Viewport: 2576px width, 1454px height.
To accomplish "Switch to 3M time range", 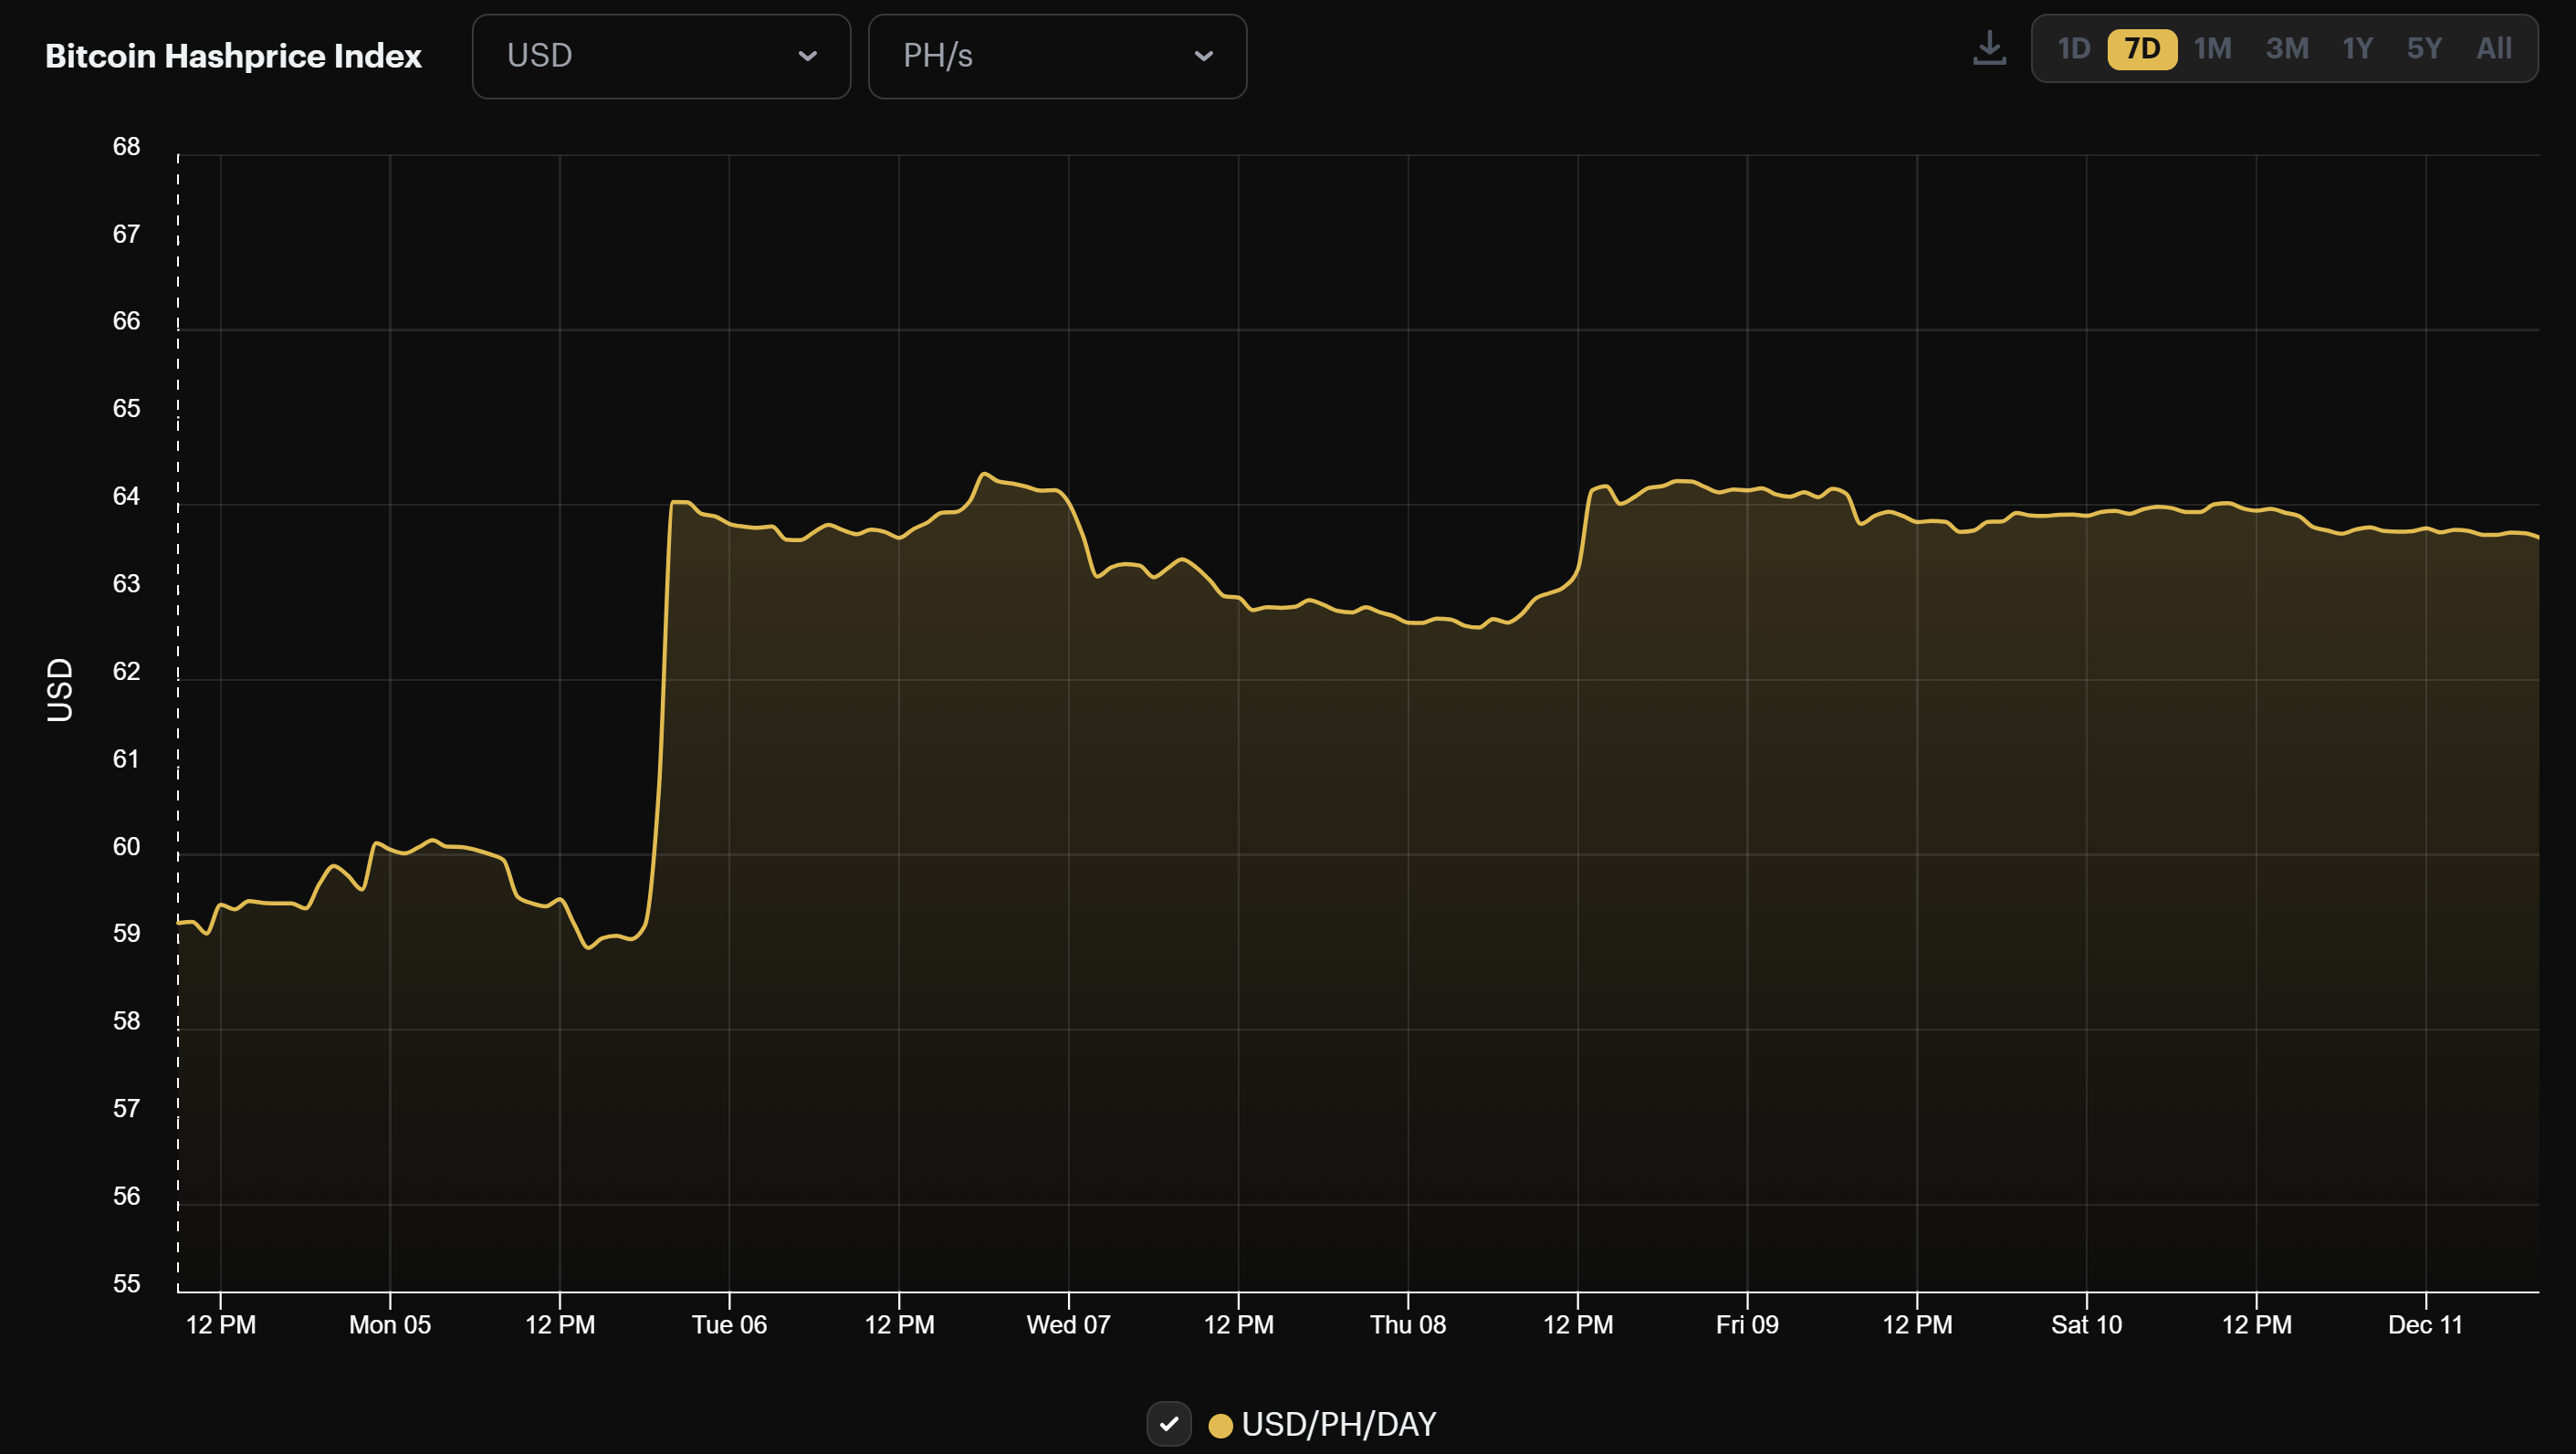I will coord(2287,49).
